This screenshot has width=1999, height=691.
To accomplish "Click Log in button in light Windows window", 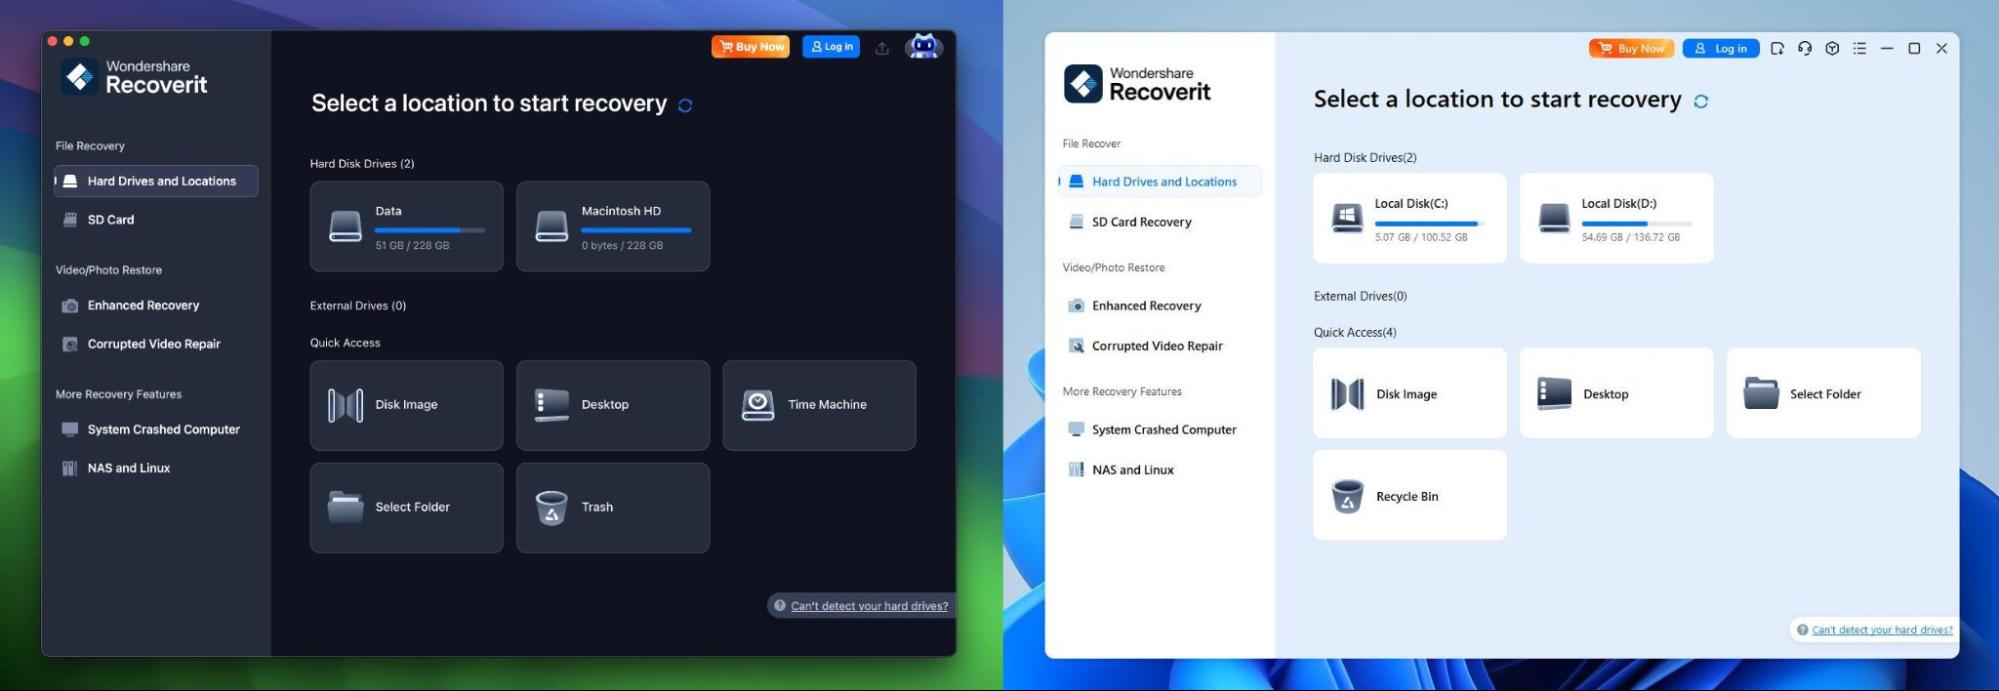I will [1721, 48].
